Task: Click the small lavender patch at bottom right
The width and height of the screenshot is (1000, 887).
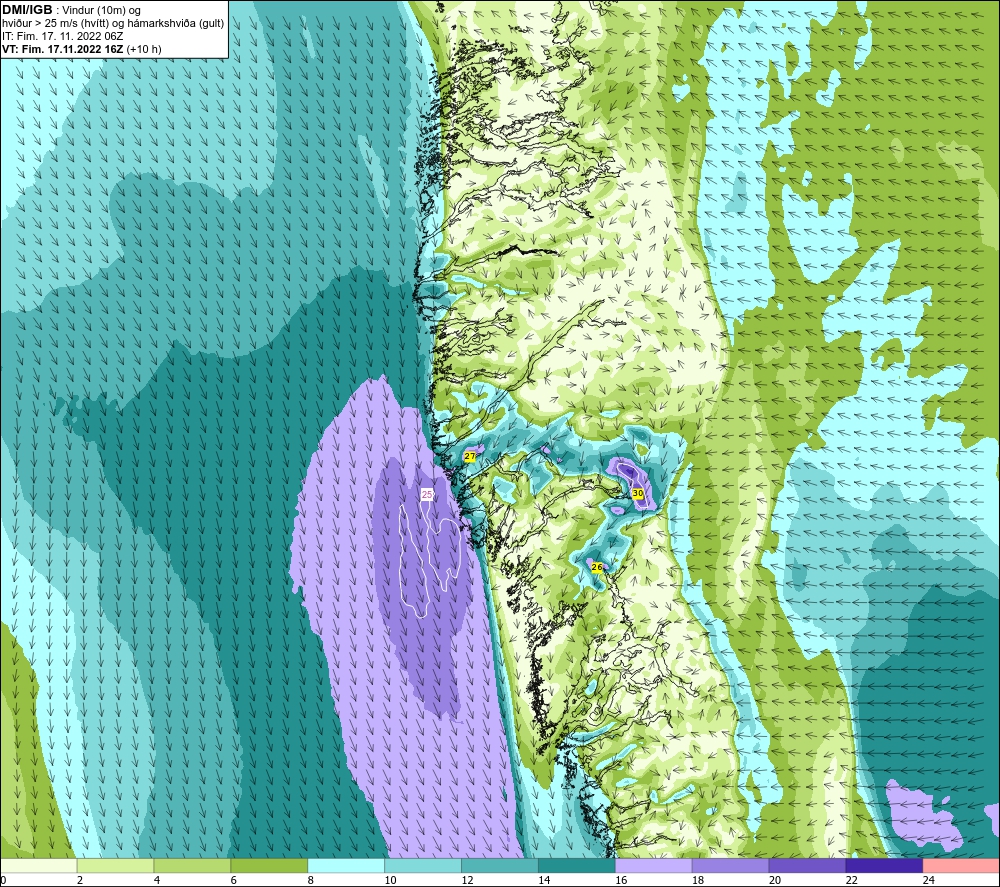Action: (923, 817)
